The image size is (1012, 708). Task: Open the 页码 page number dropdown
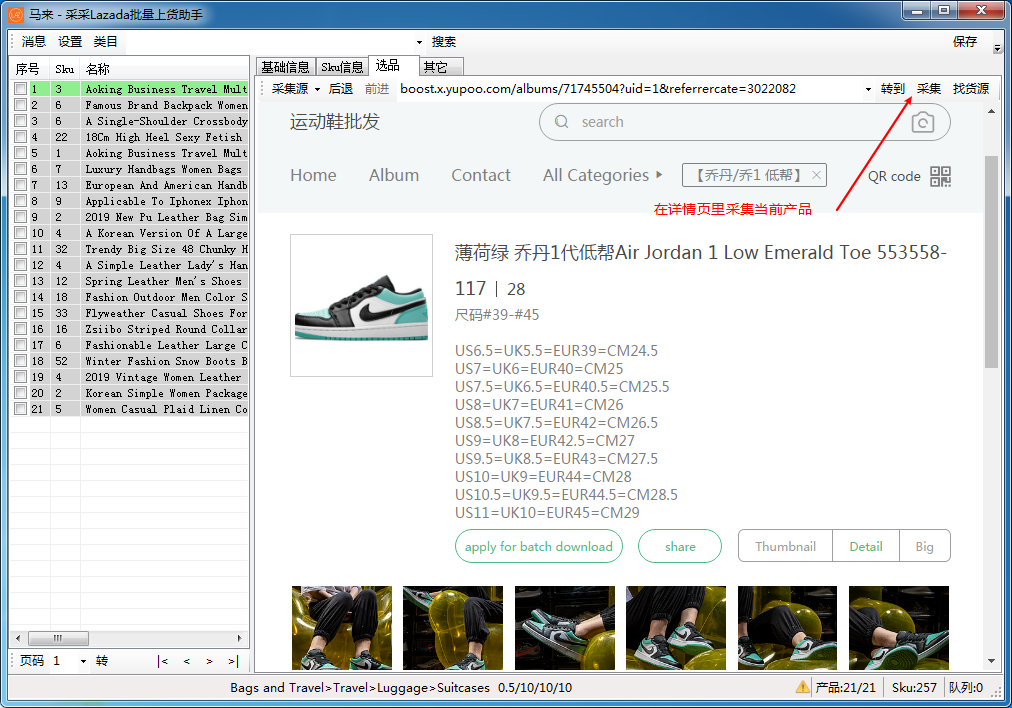coord(83,661)
